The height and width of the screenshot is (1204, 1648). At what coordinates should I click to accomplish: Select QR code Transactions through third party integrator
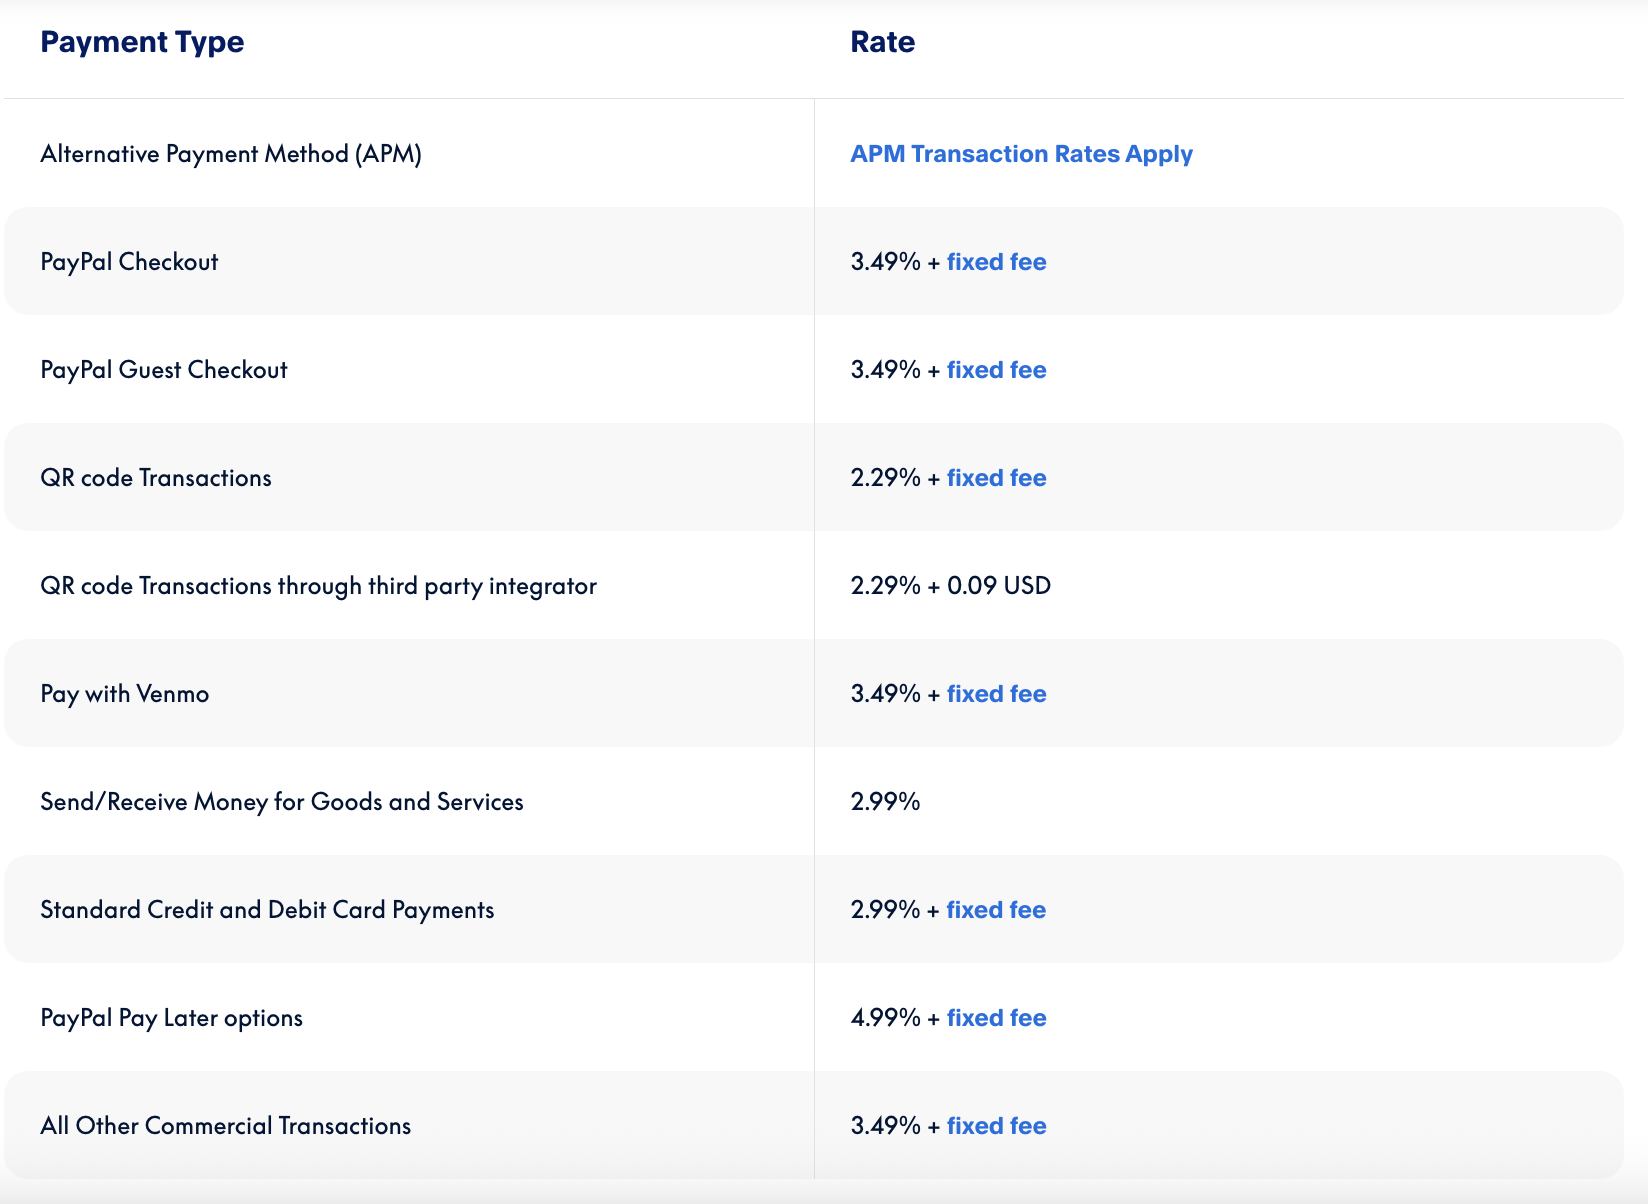coord(318,586)
